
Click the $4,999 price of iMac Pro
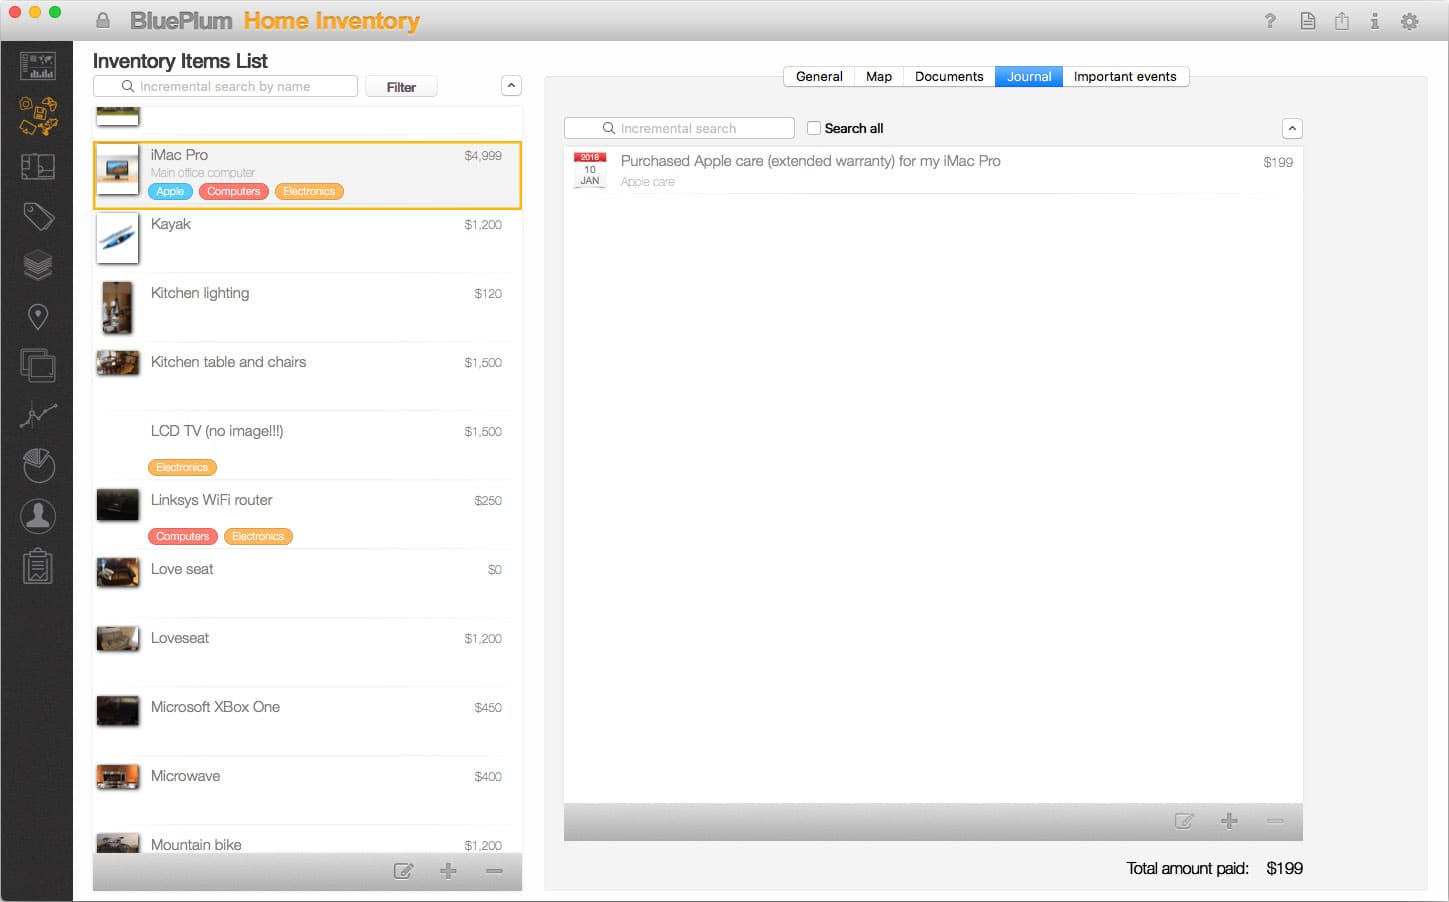[483, 156]
